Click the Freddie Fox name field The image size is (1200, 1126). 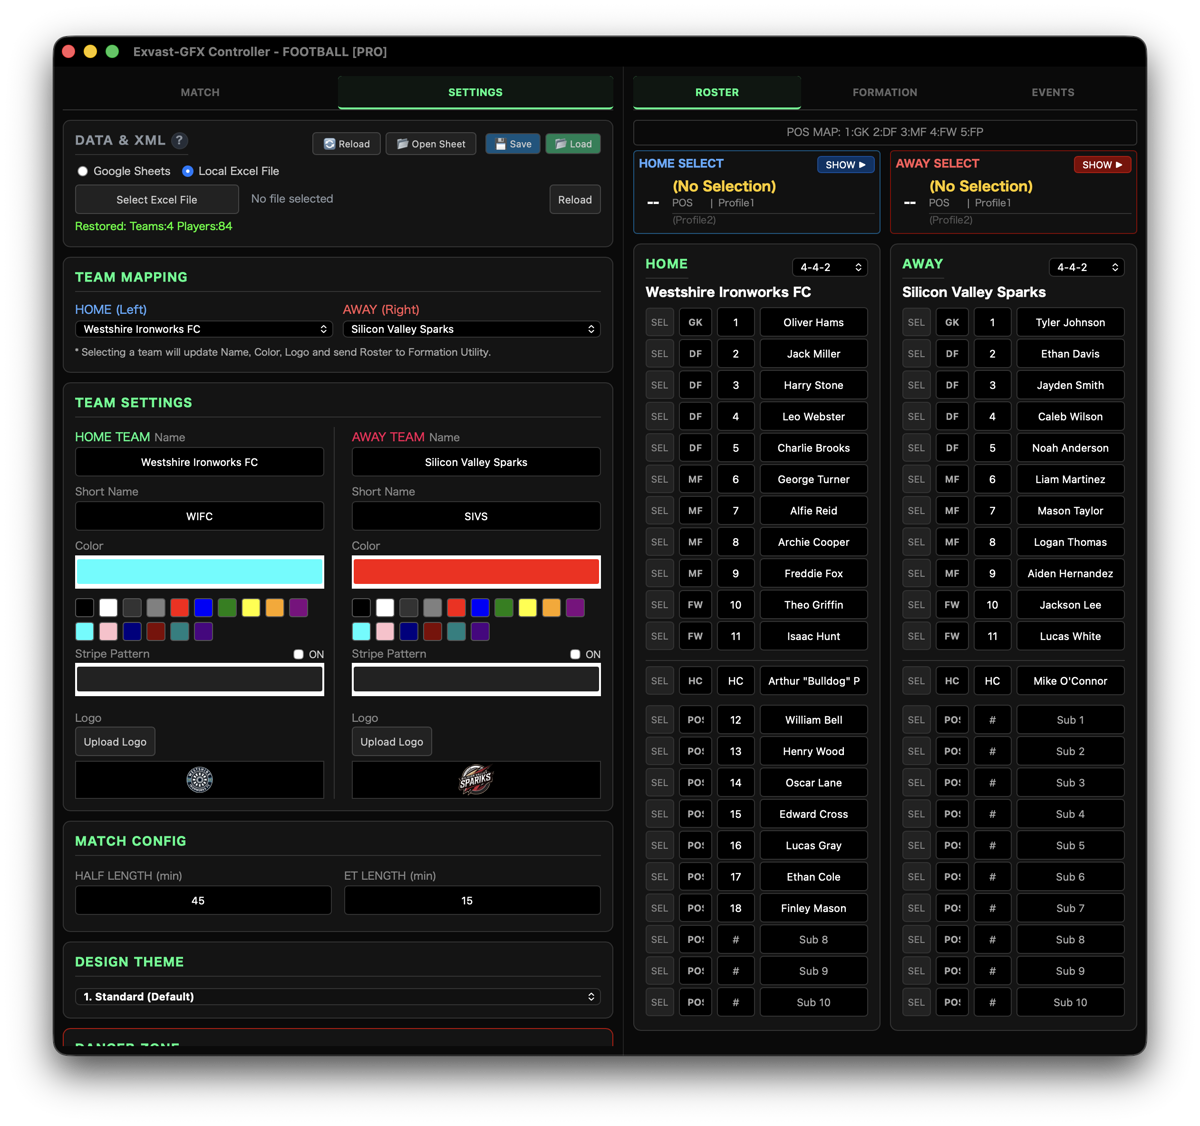click(x=814, y=573)
